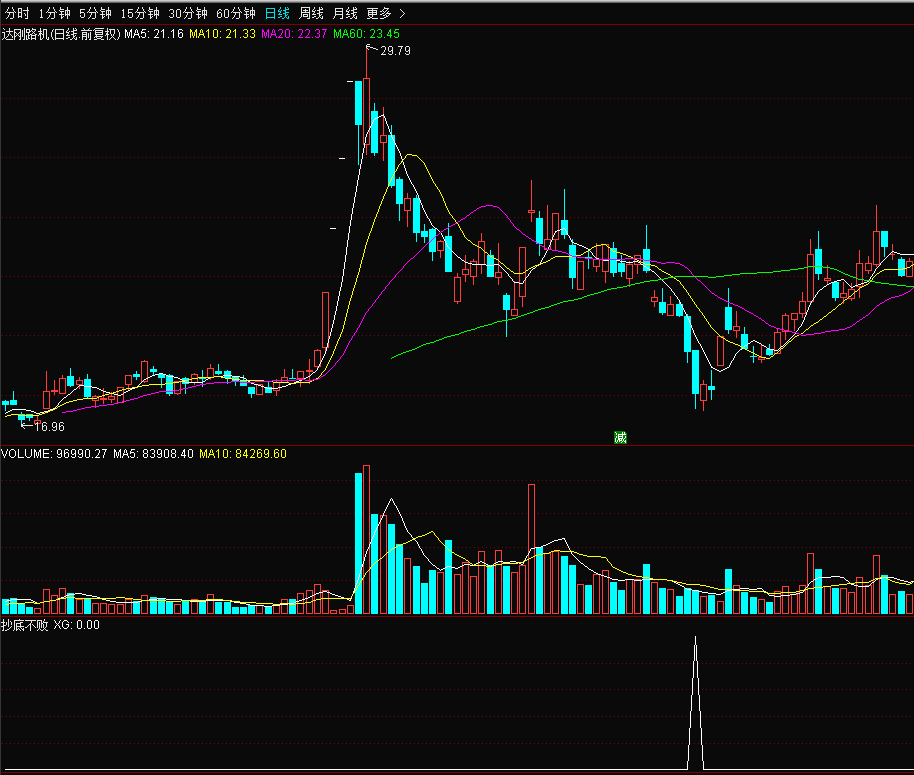Select the 15分钟 period tab
Screen dimensions: 914x775
pos(140,13)
